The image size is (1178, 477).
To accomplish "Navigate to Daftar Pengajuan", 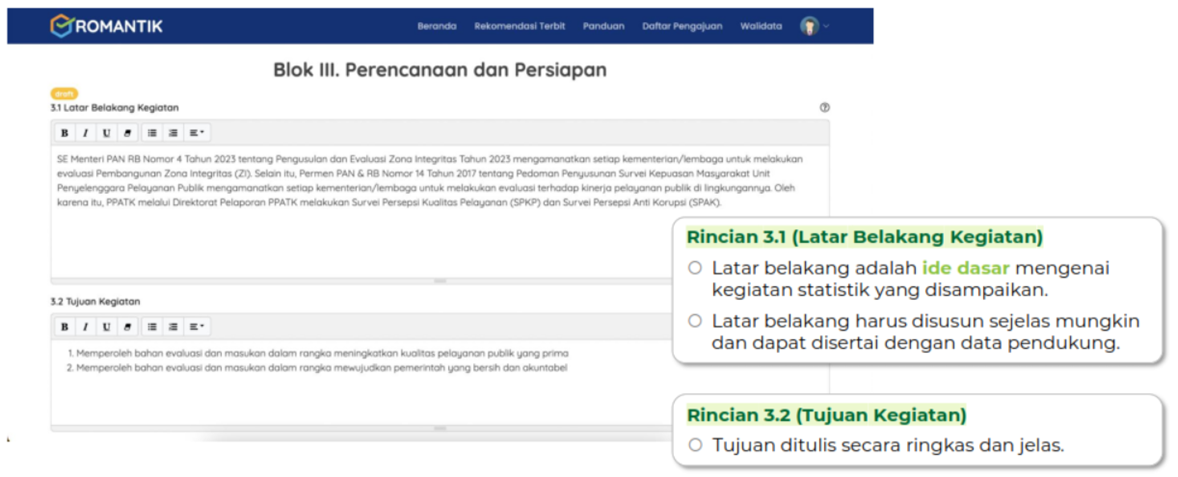I will click(x=682, y=26).
